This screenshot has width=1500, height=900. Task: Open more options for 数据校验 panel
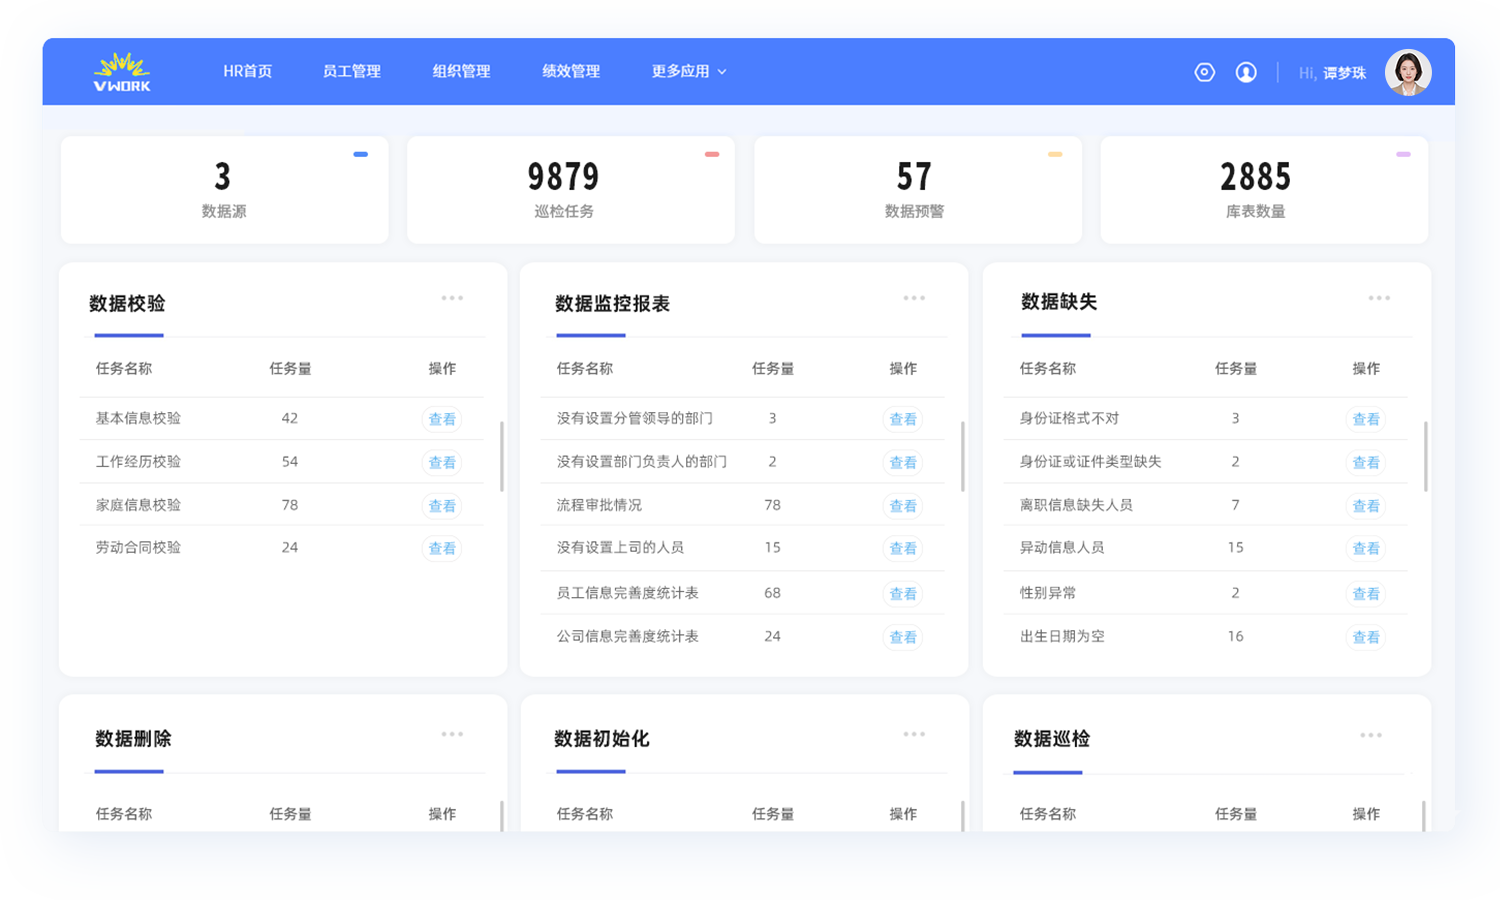click(x=452, y=298)
